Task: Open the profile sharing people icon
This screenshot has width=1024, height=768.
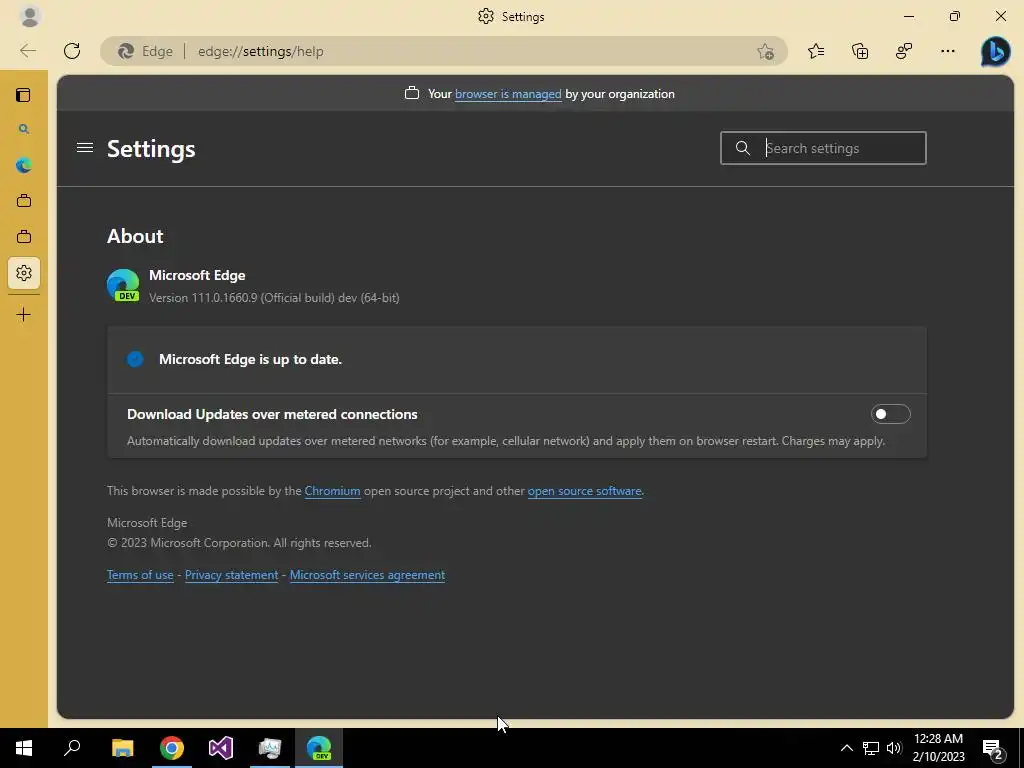Action: 904,51
